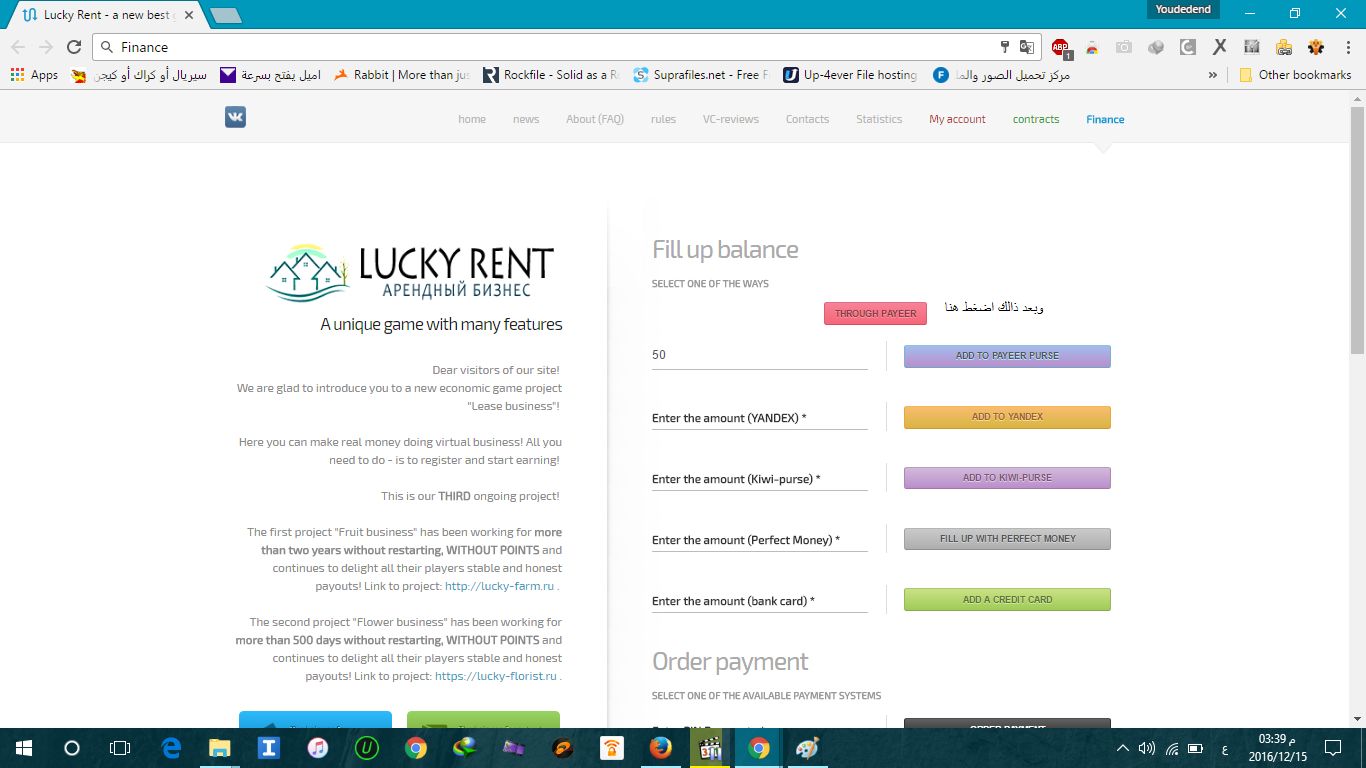Click the Perfect Money amount field
Viewport: 1366px width, 768px height.
[760, 540]
